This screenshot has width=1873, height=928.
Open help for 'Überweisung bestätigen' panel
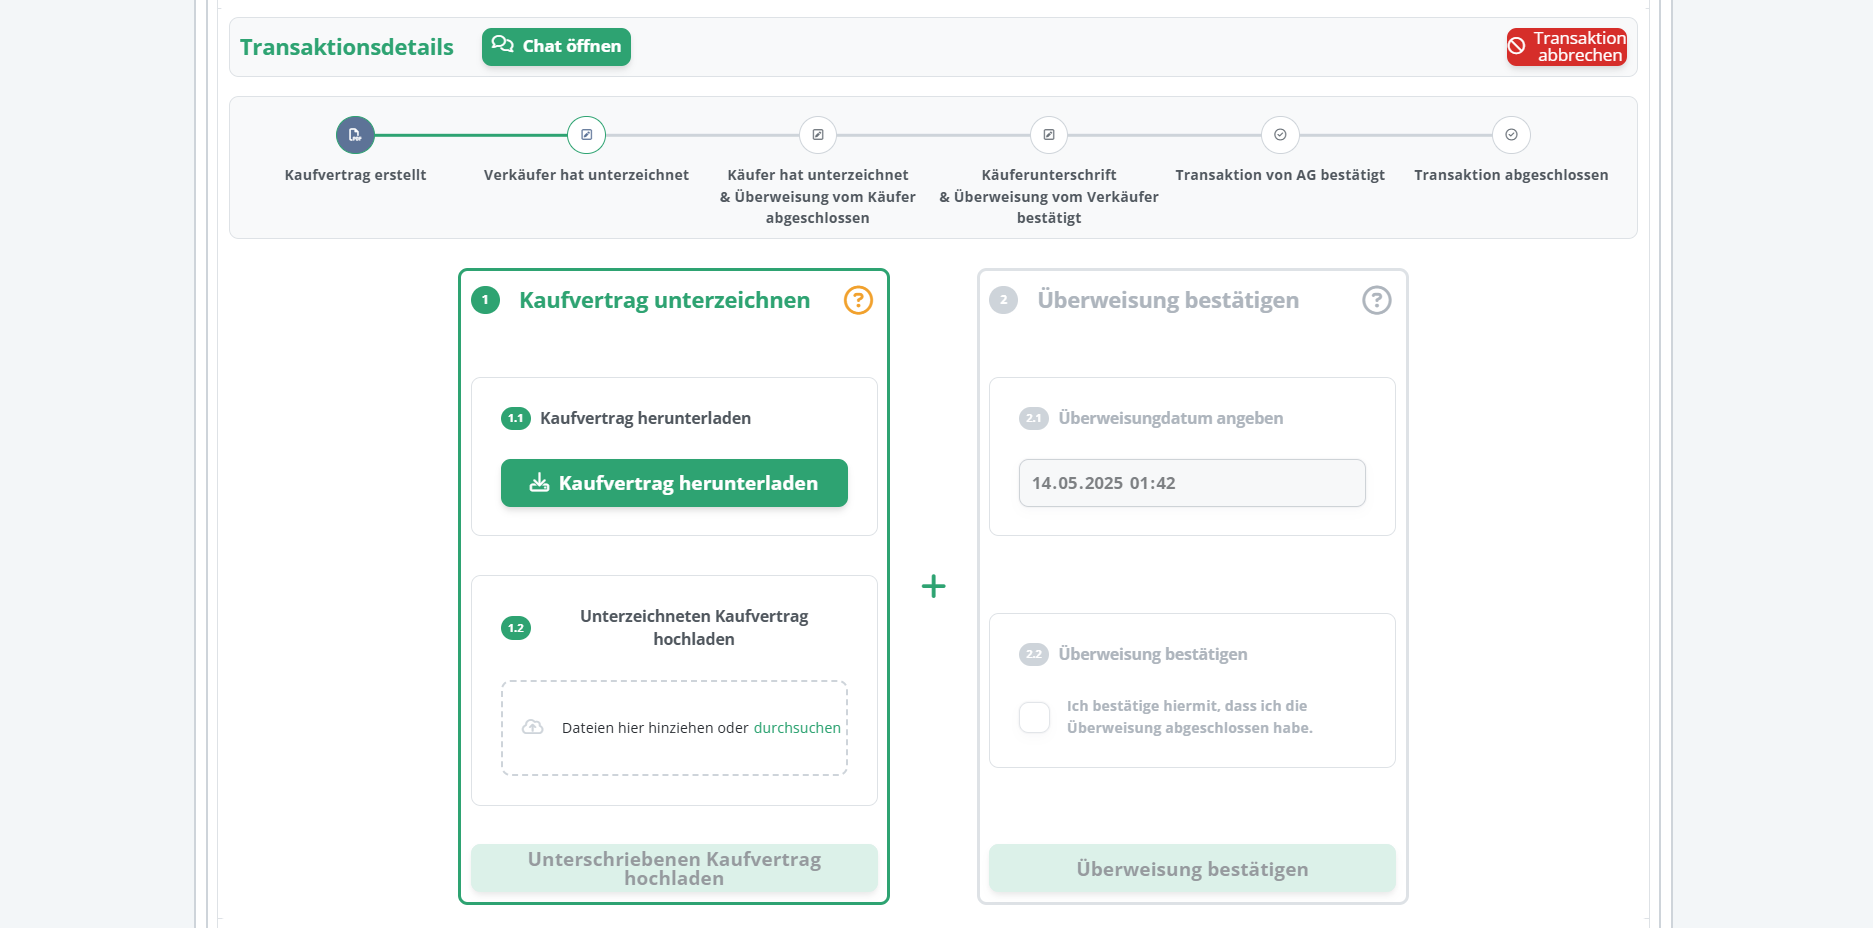pyautogui.click(x=1376, y=300)
